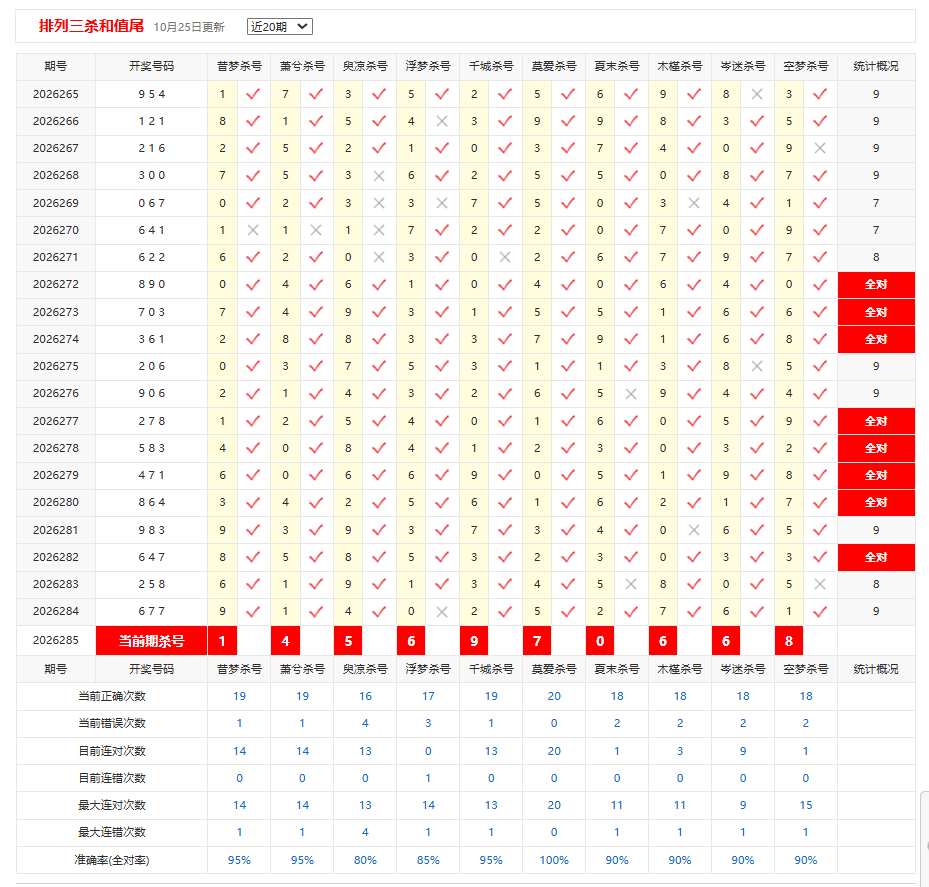929x887 pixels.
Task: Click the X mark for 岑迷杀号 in row 2026275
Action: [x=757, y=366]
